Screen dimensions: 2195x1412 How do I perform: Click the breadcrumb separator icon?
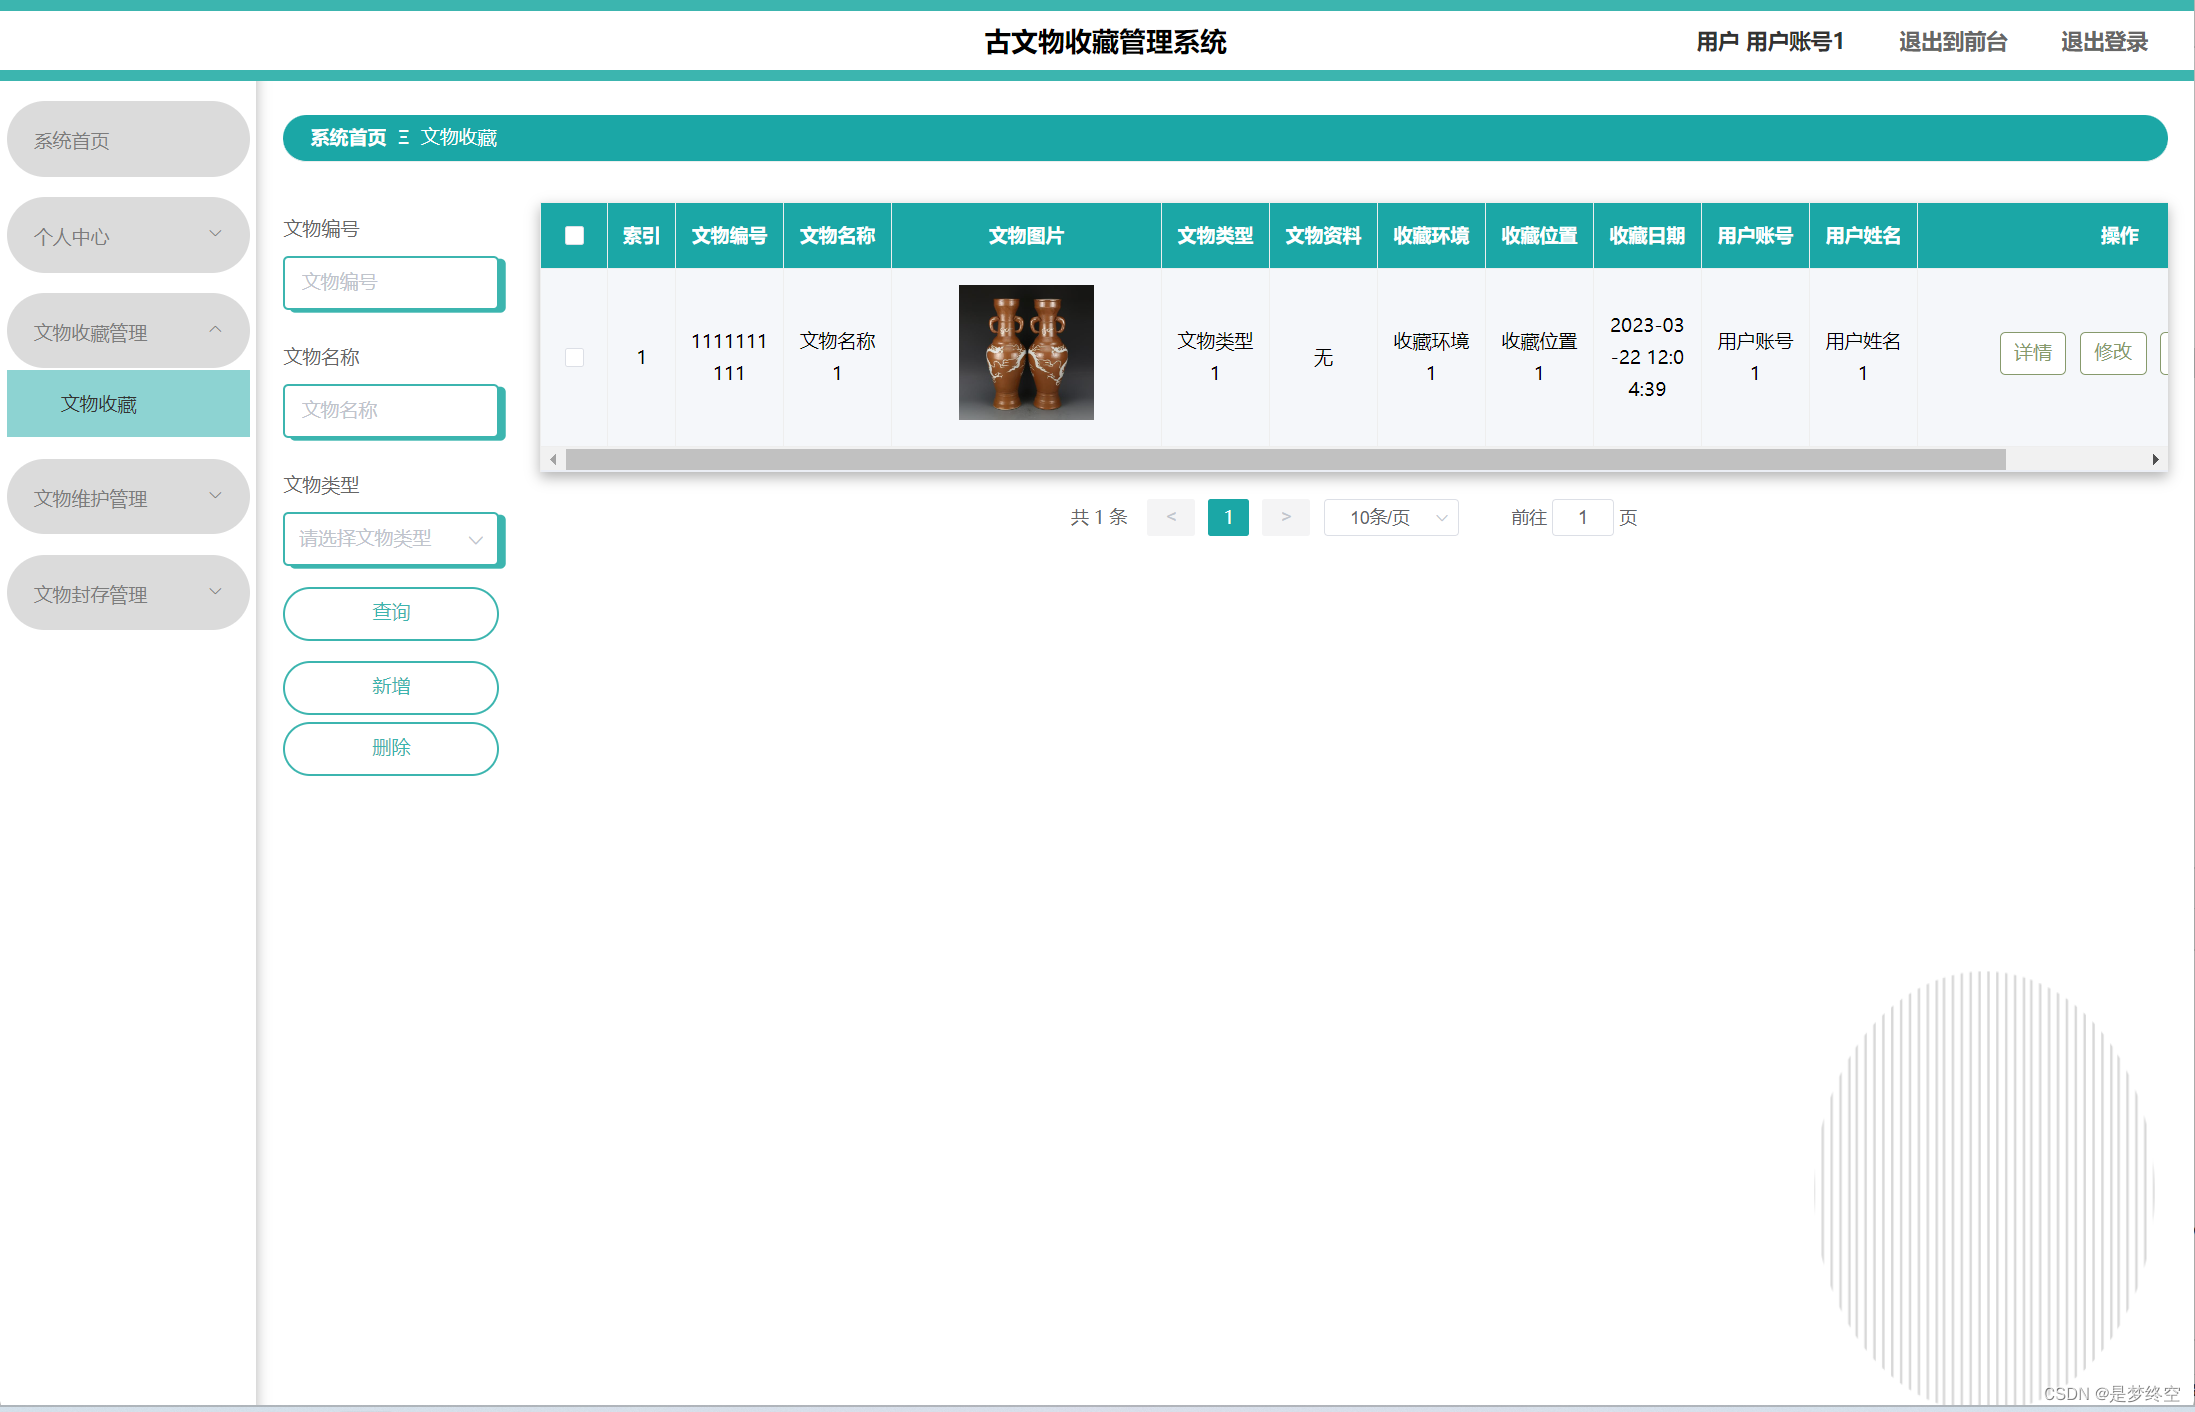point(404,138)
